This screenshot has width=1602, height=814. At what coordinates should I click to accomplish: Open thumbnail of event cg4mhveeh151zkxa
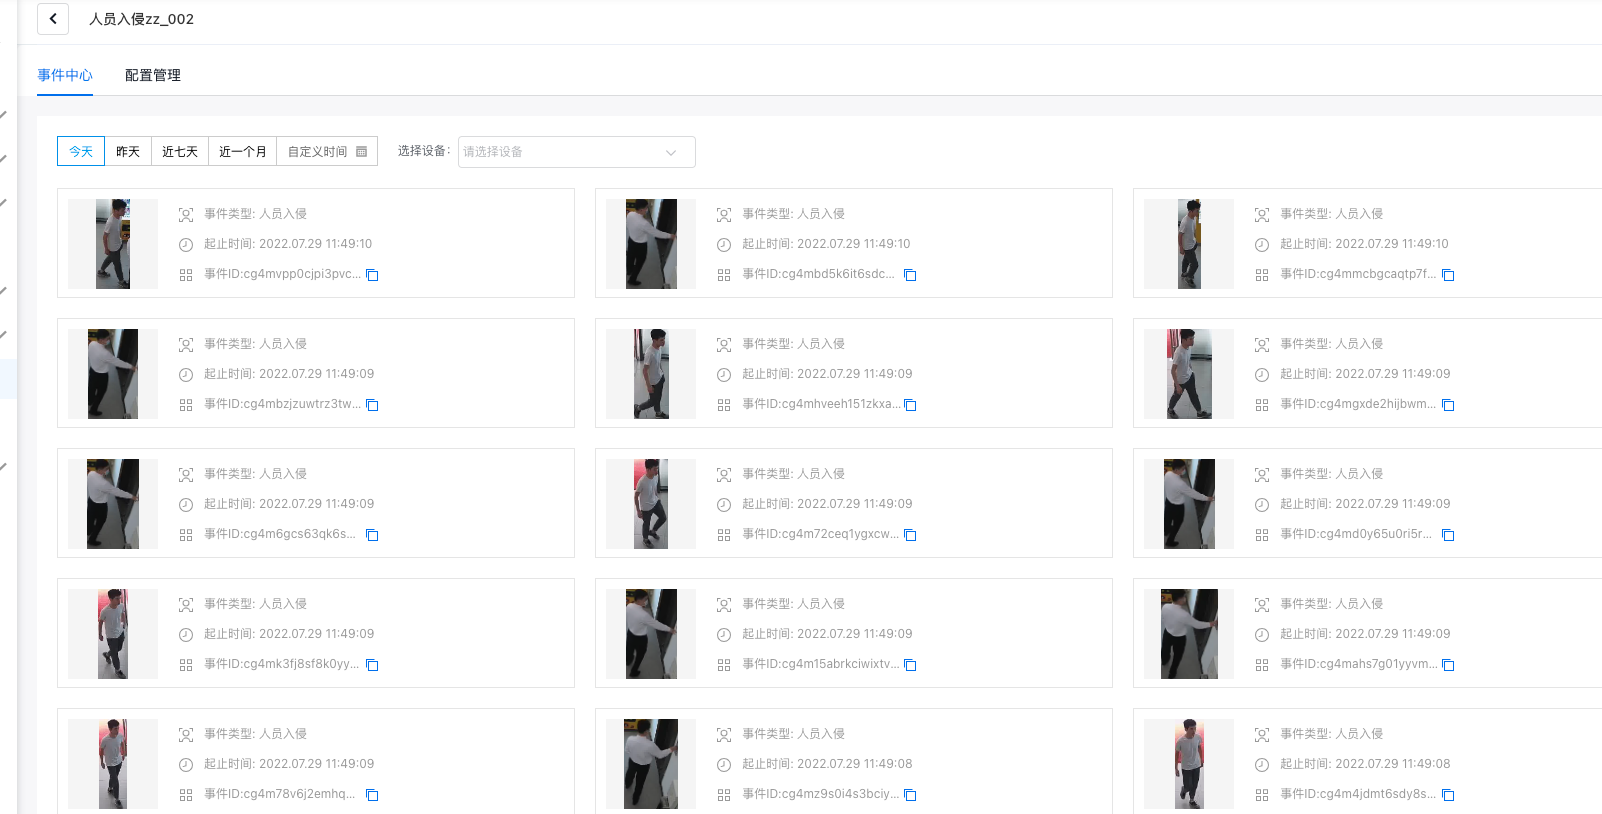click(x=651, y=374)
